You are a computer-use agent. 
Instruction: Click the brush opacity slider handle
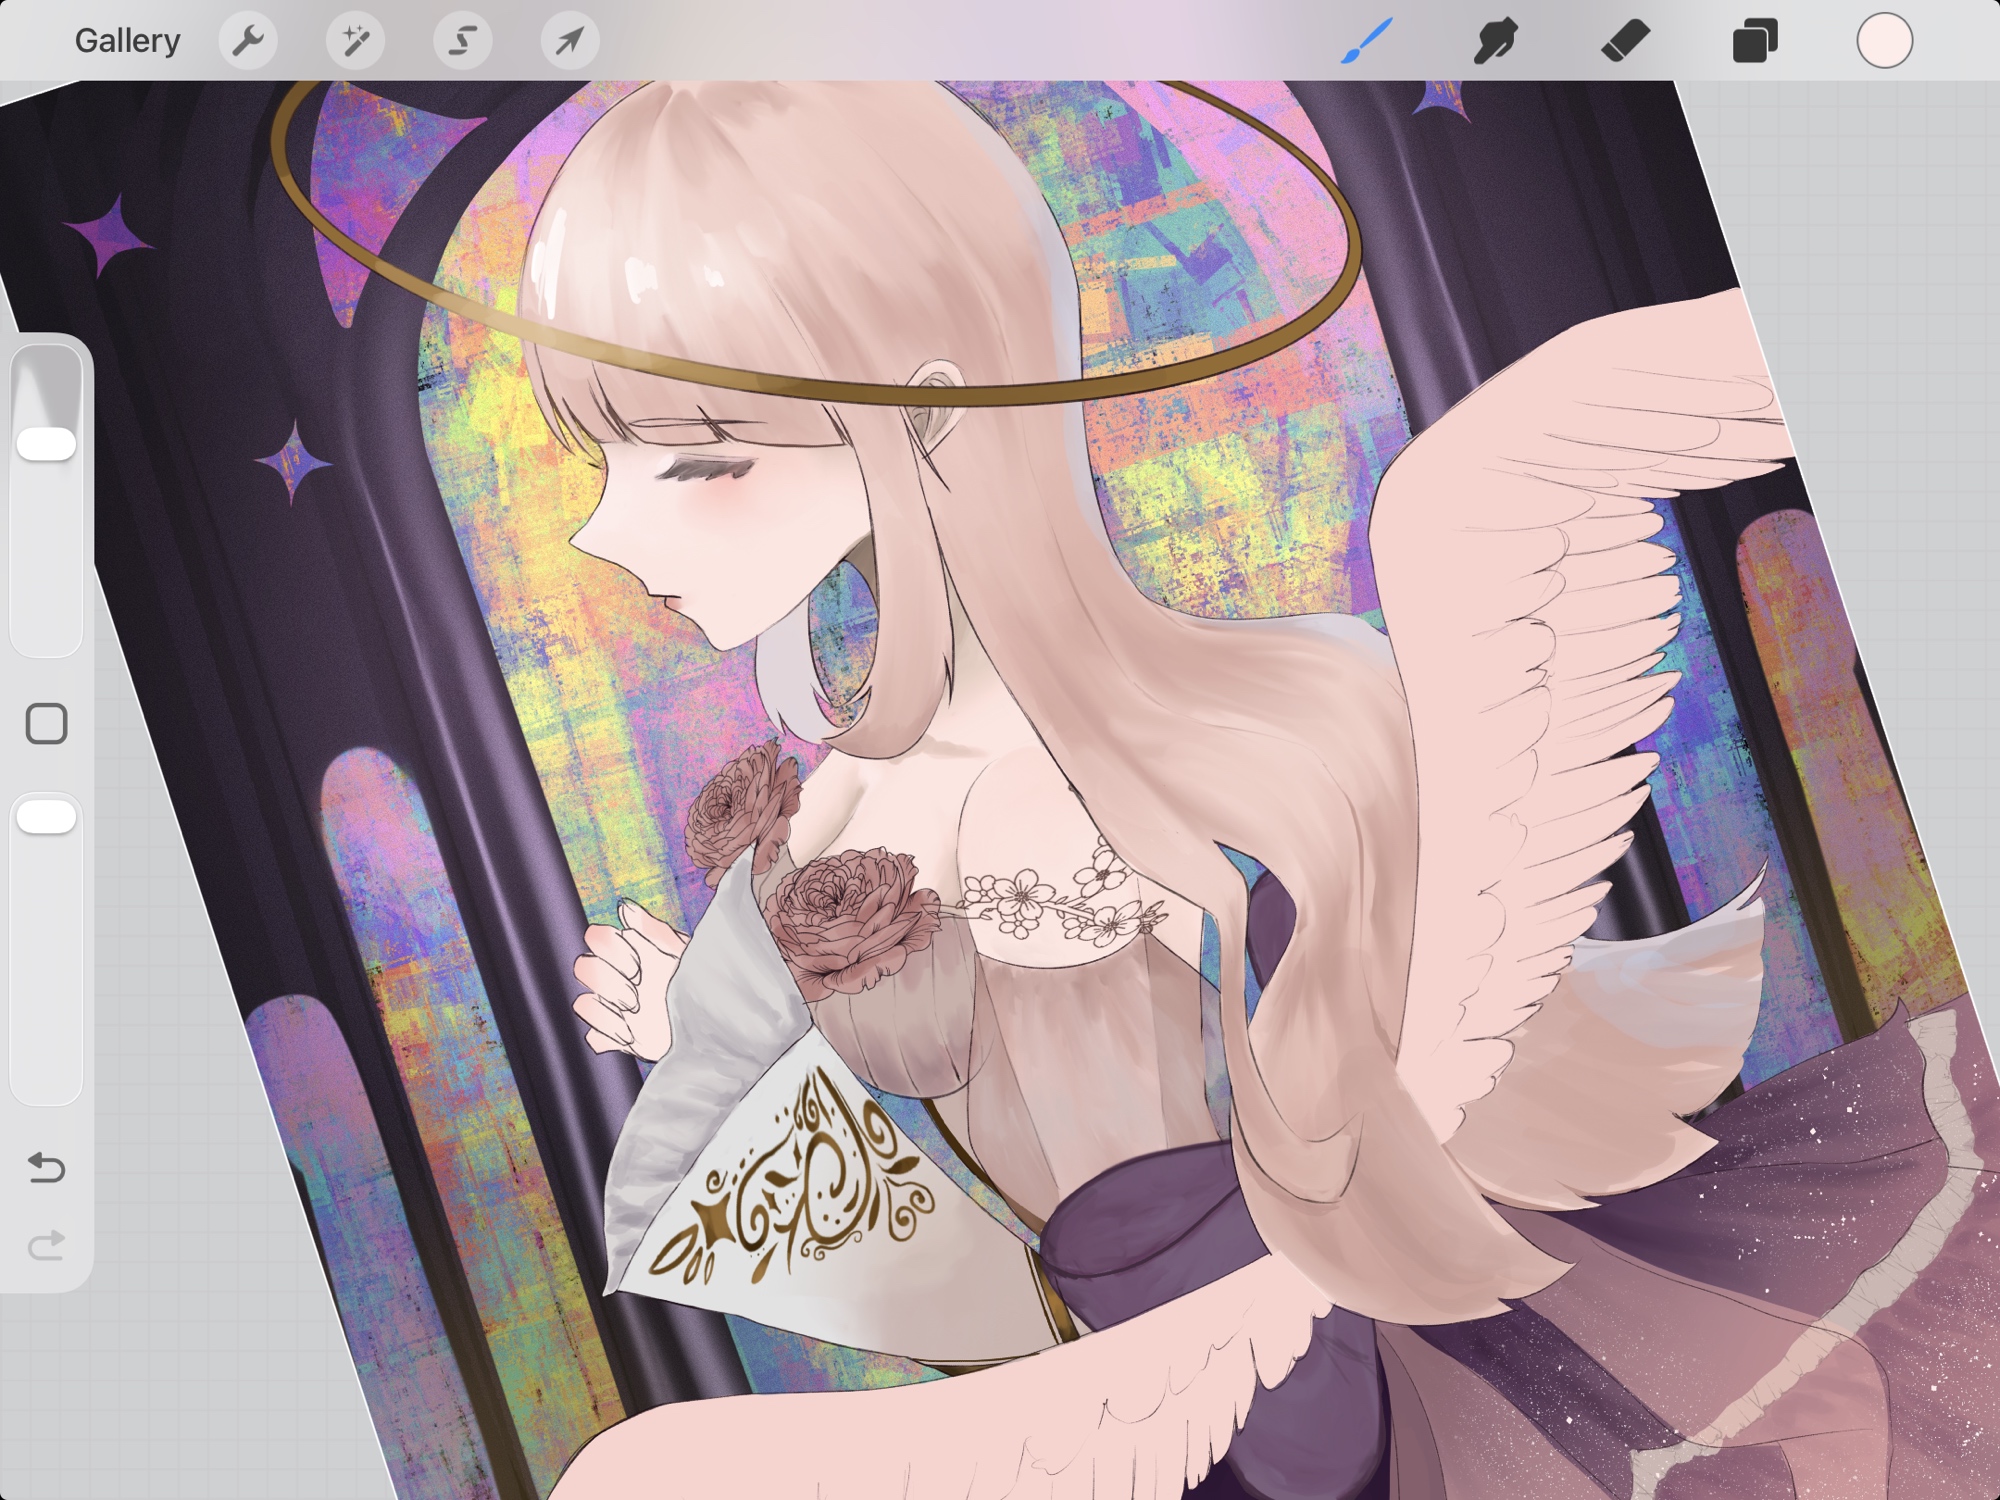click(46, 817)
